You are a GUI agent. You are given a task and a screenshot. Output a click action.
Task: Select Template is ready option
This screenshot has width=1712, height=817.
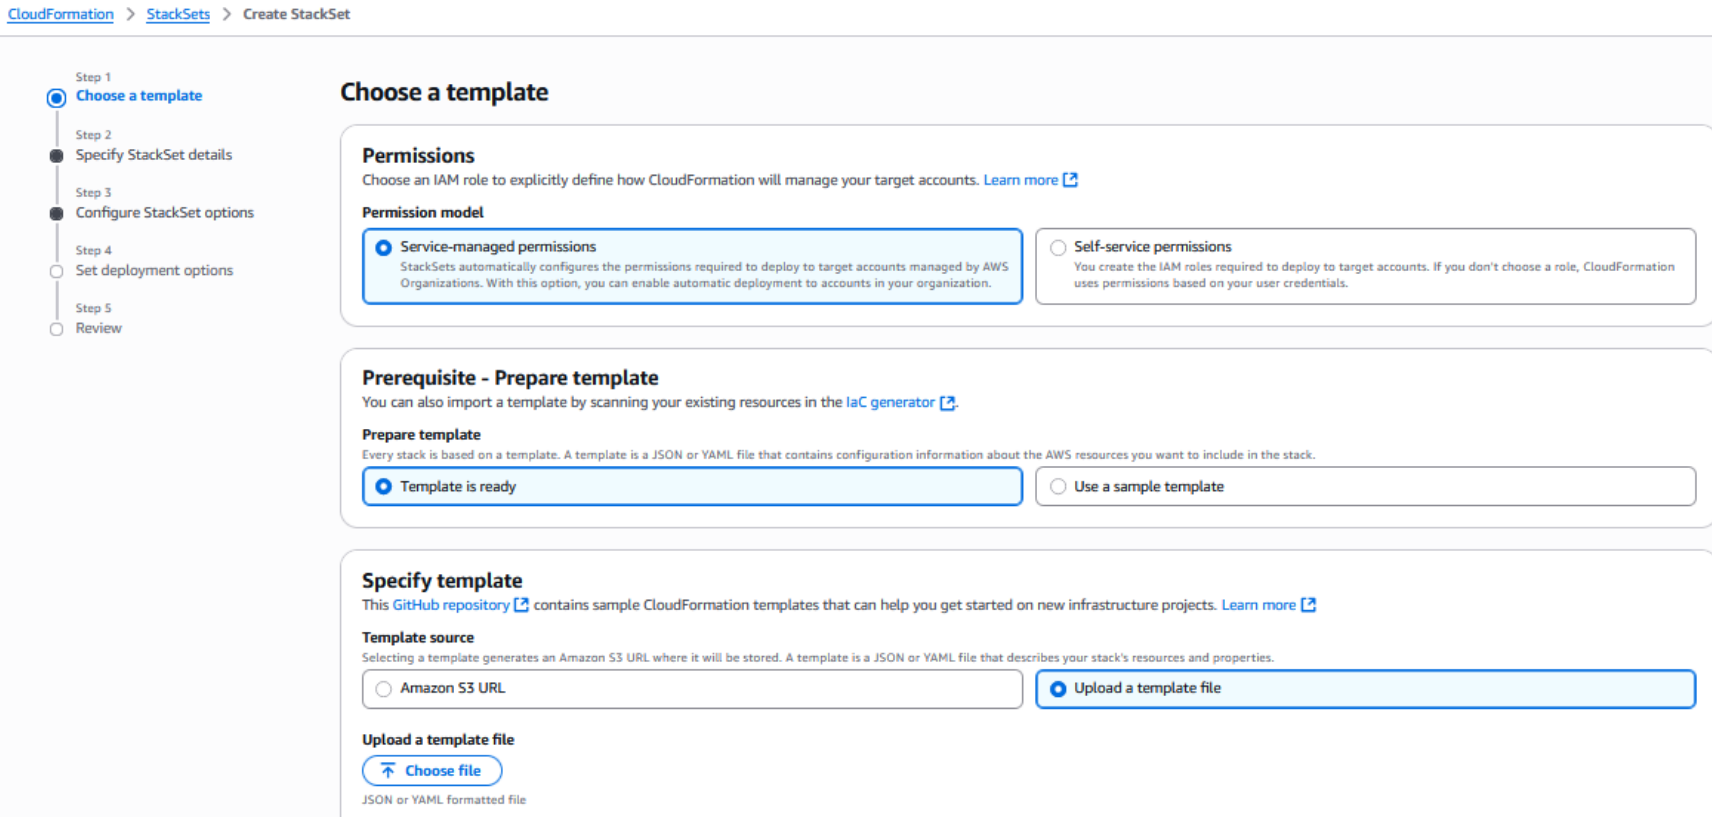pyautogui.click(x=692, y=487)
